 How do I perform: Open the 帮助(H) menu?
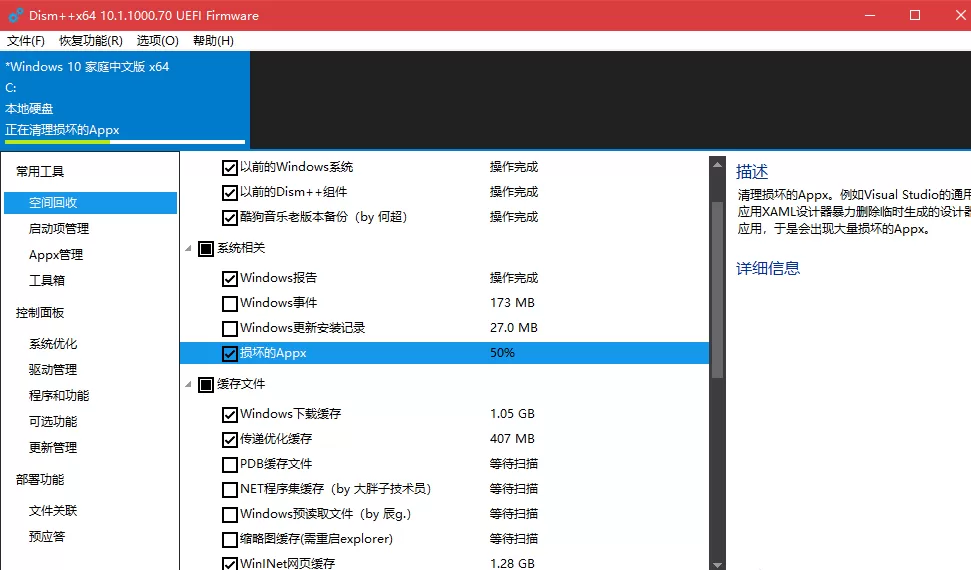213,41
